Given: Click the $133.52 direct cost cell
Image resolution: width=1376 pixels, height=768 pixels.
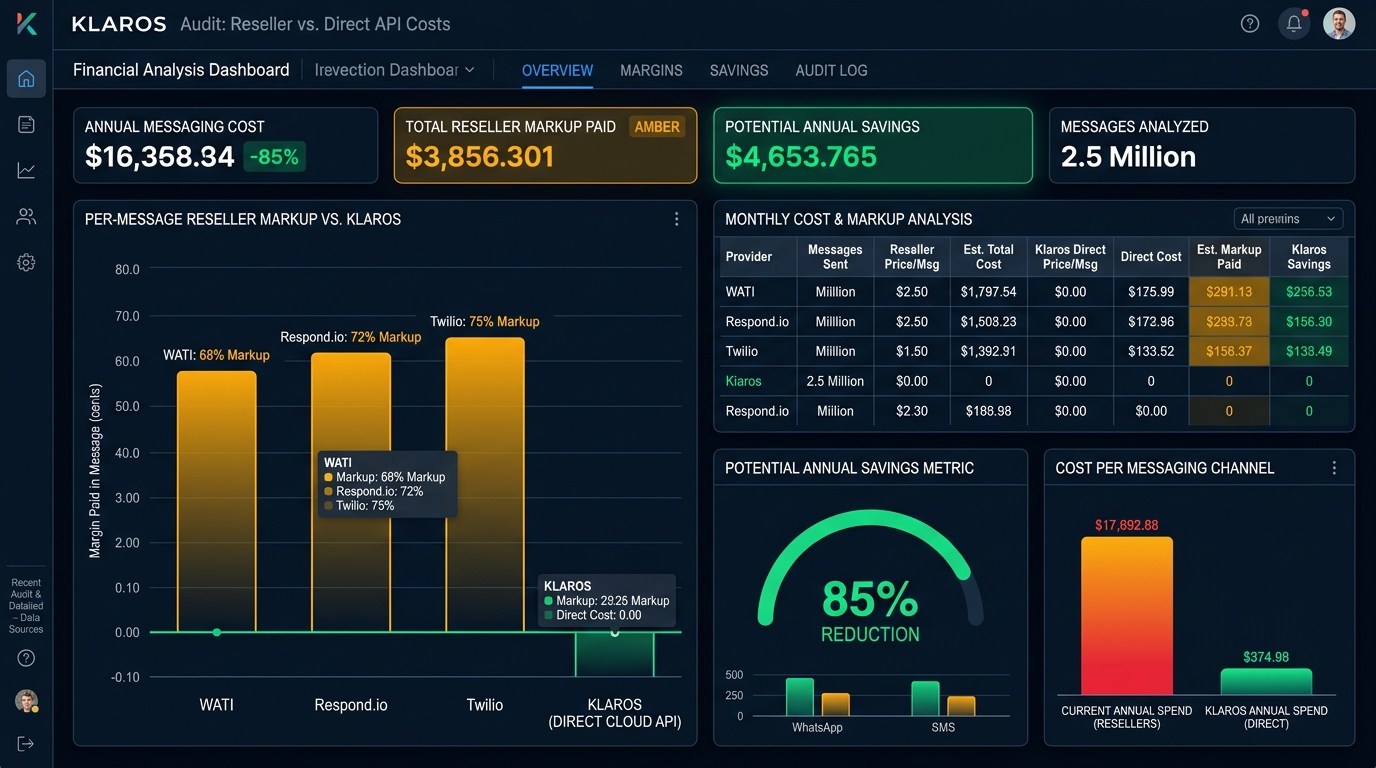Looking at the screenshot, I should coord(1151,351).
